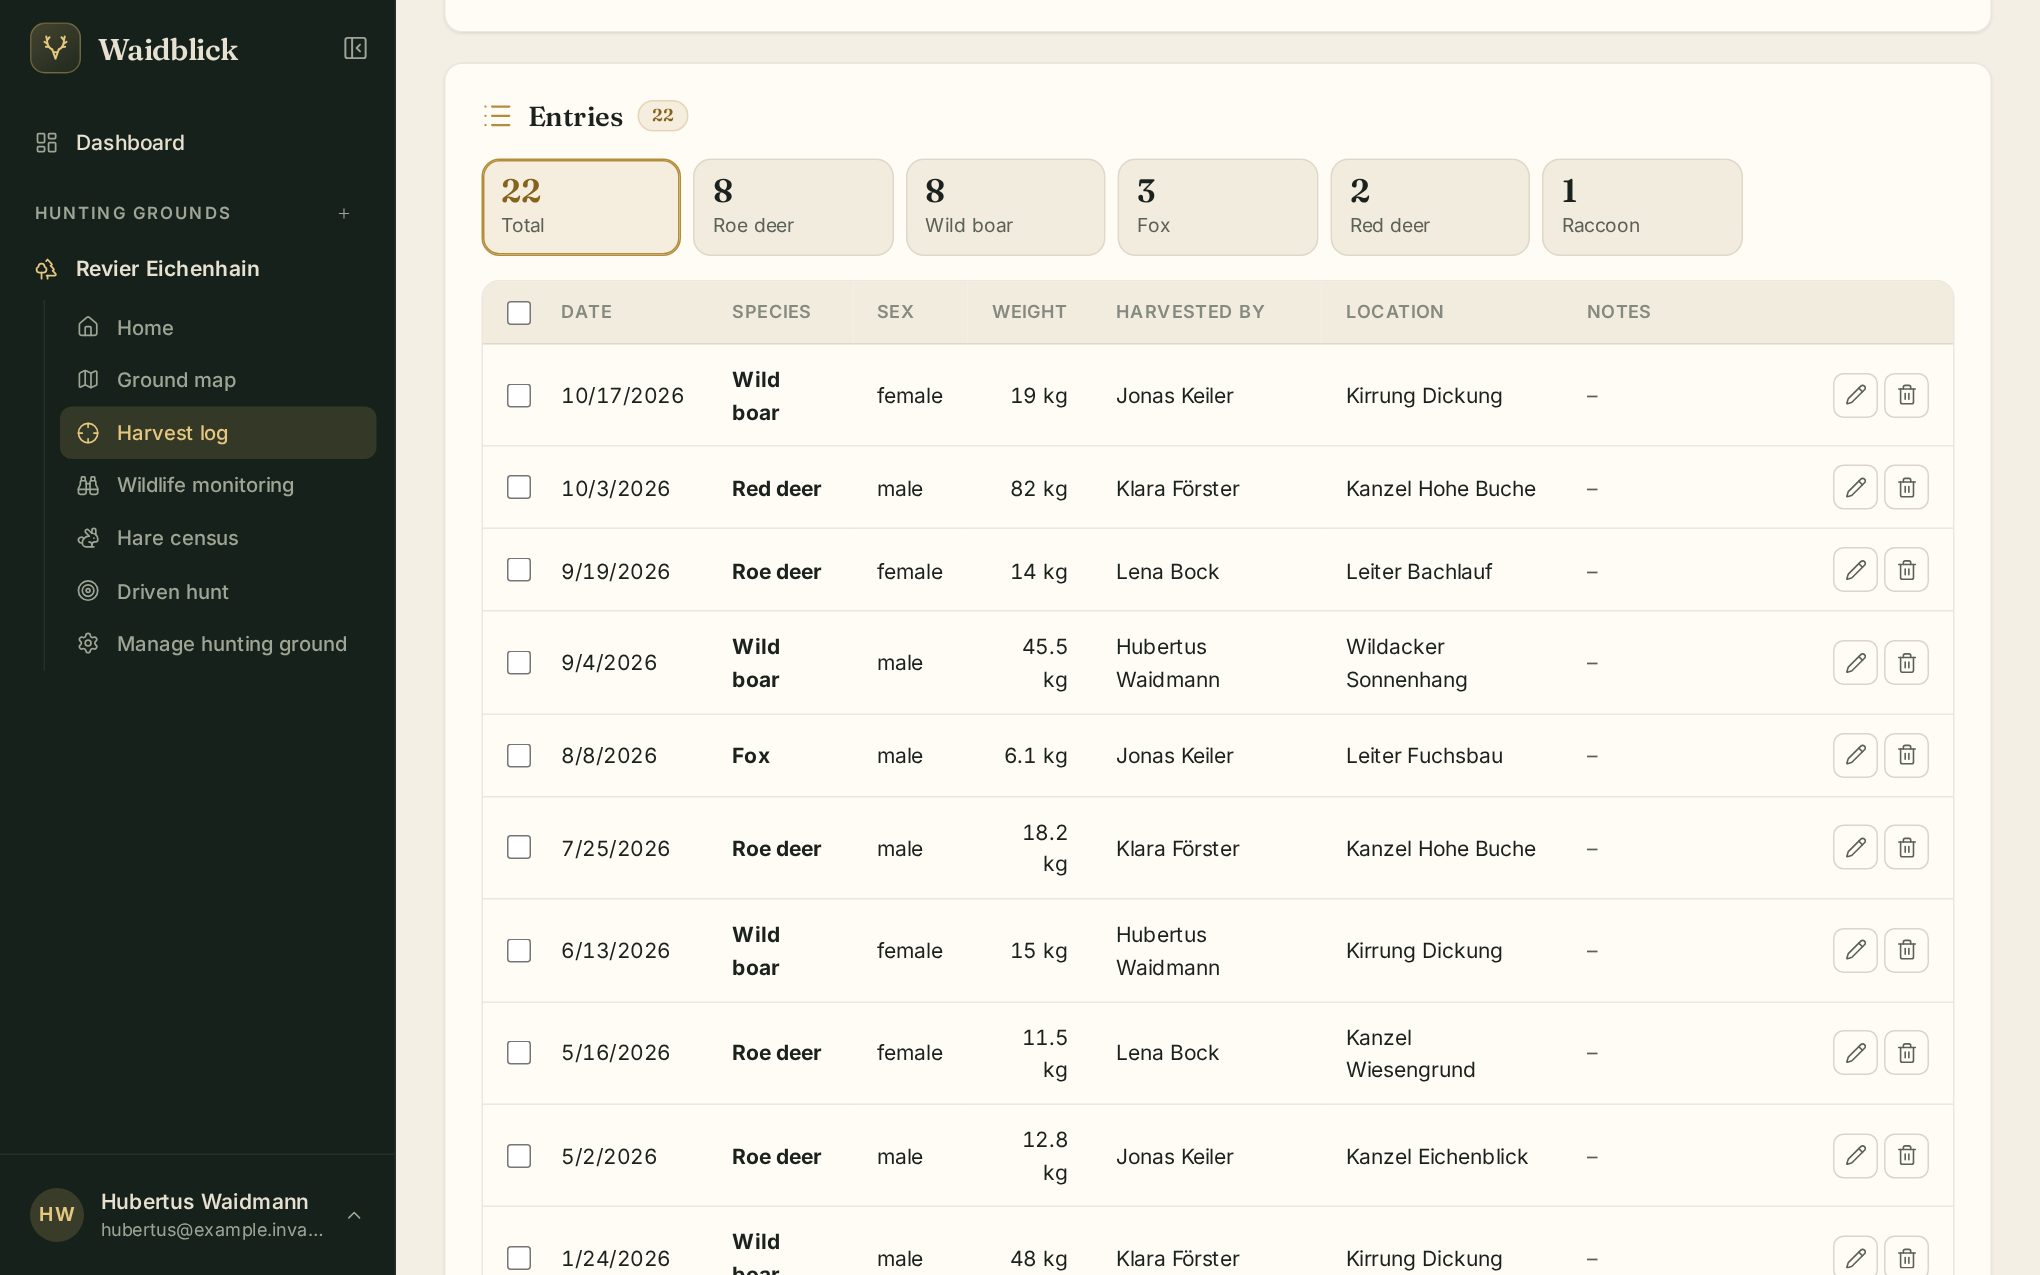Click the DATE column header
Image resolution: width=2040 pixels, height=1275 pixels.
click(x=586, y=312)
